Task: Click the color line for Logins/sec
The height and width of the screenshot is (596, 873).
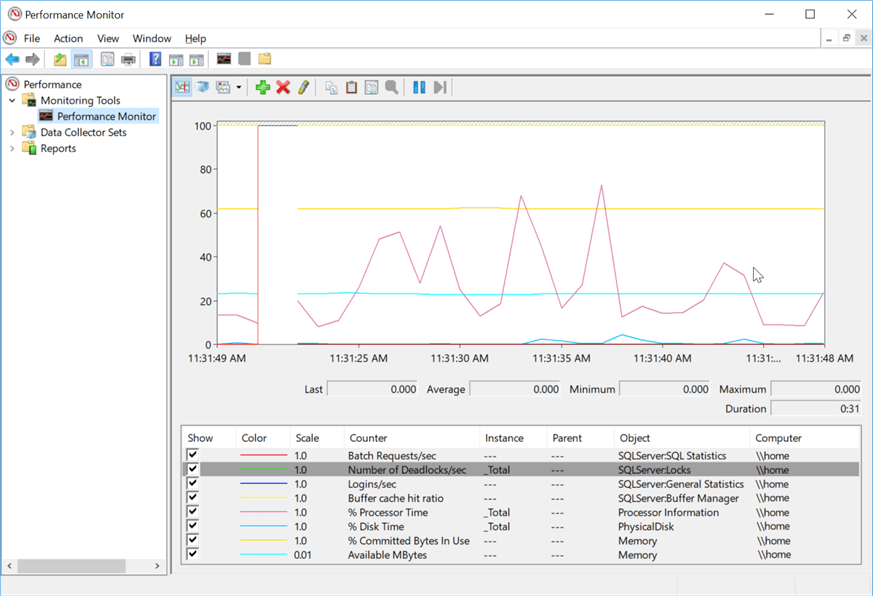Action: click(264, 484)
